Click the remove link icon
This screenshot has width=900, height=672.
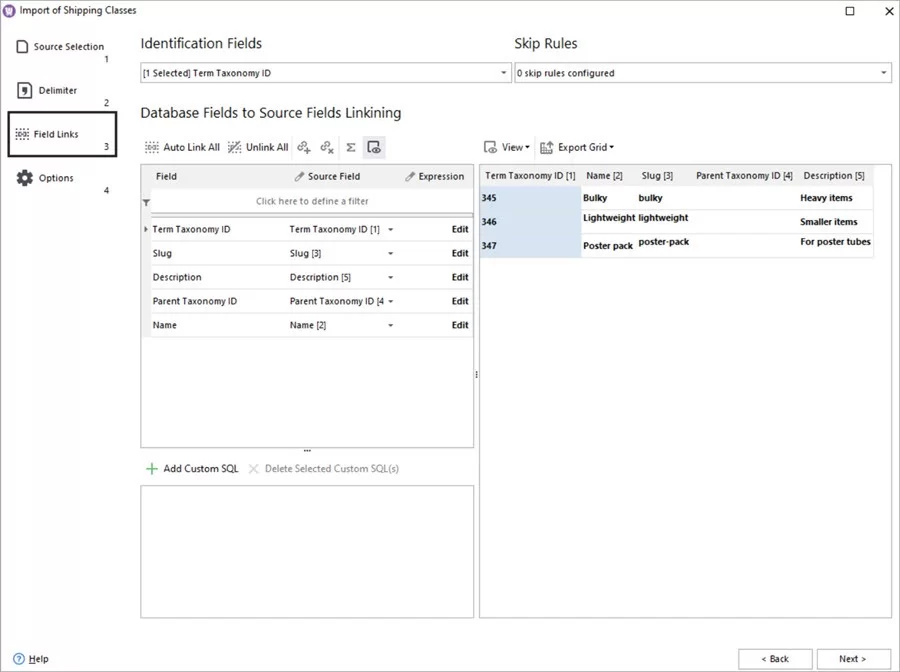click(x=325, y=147)
